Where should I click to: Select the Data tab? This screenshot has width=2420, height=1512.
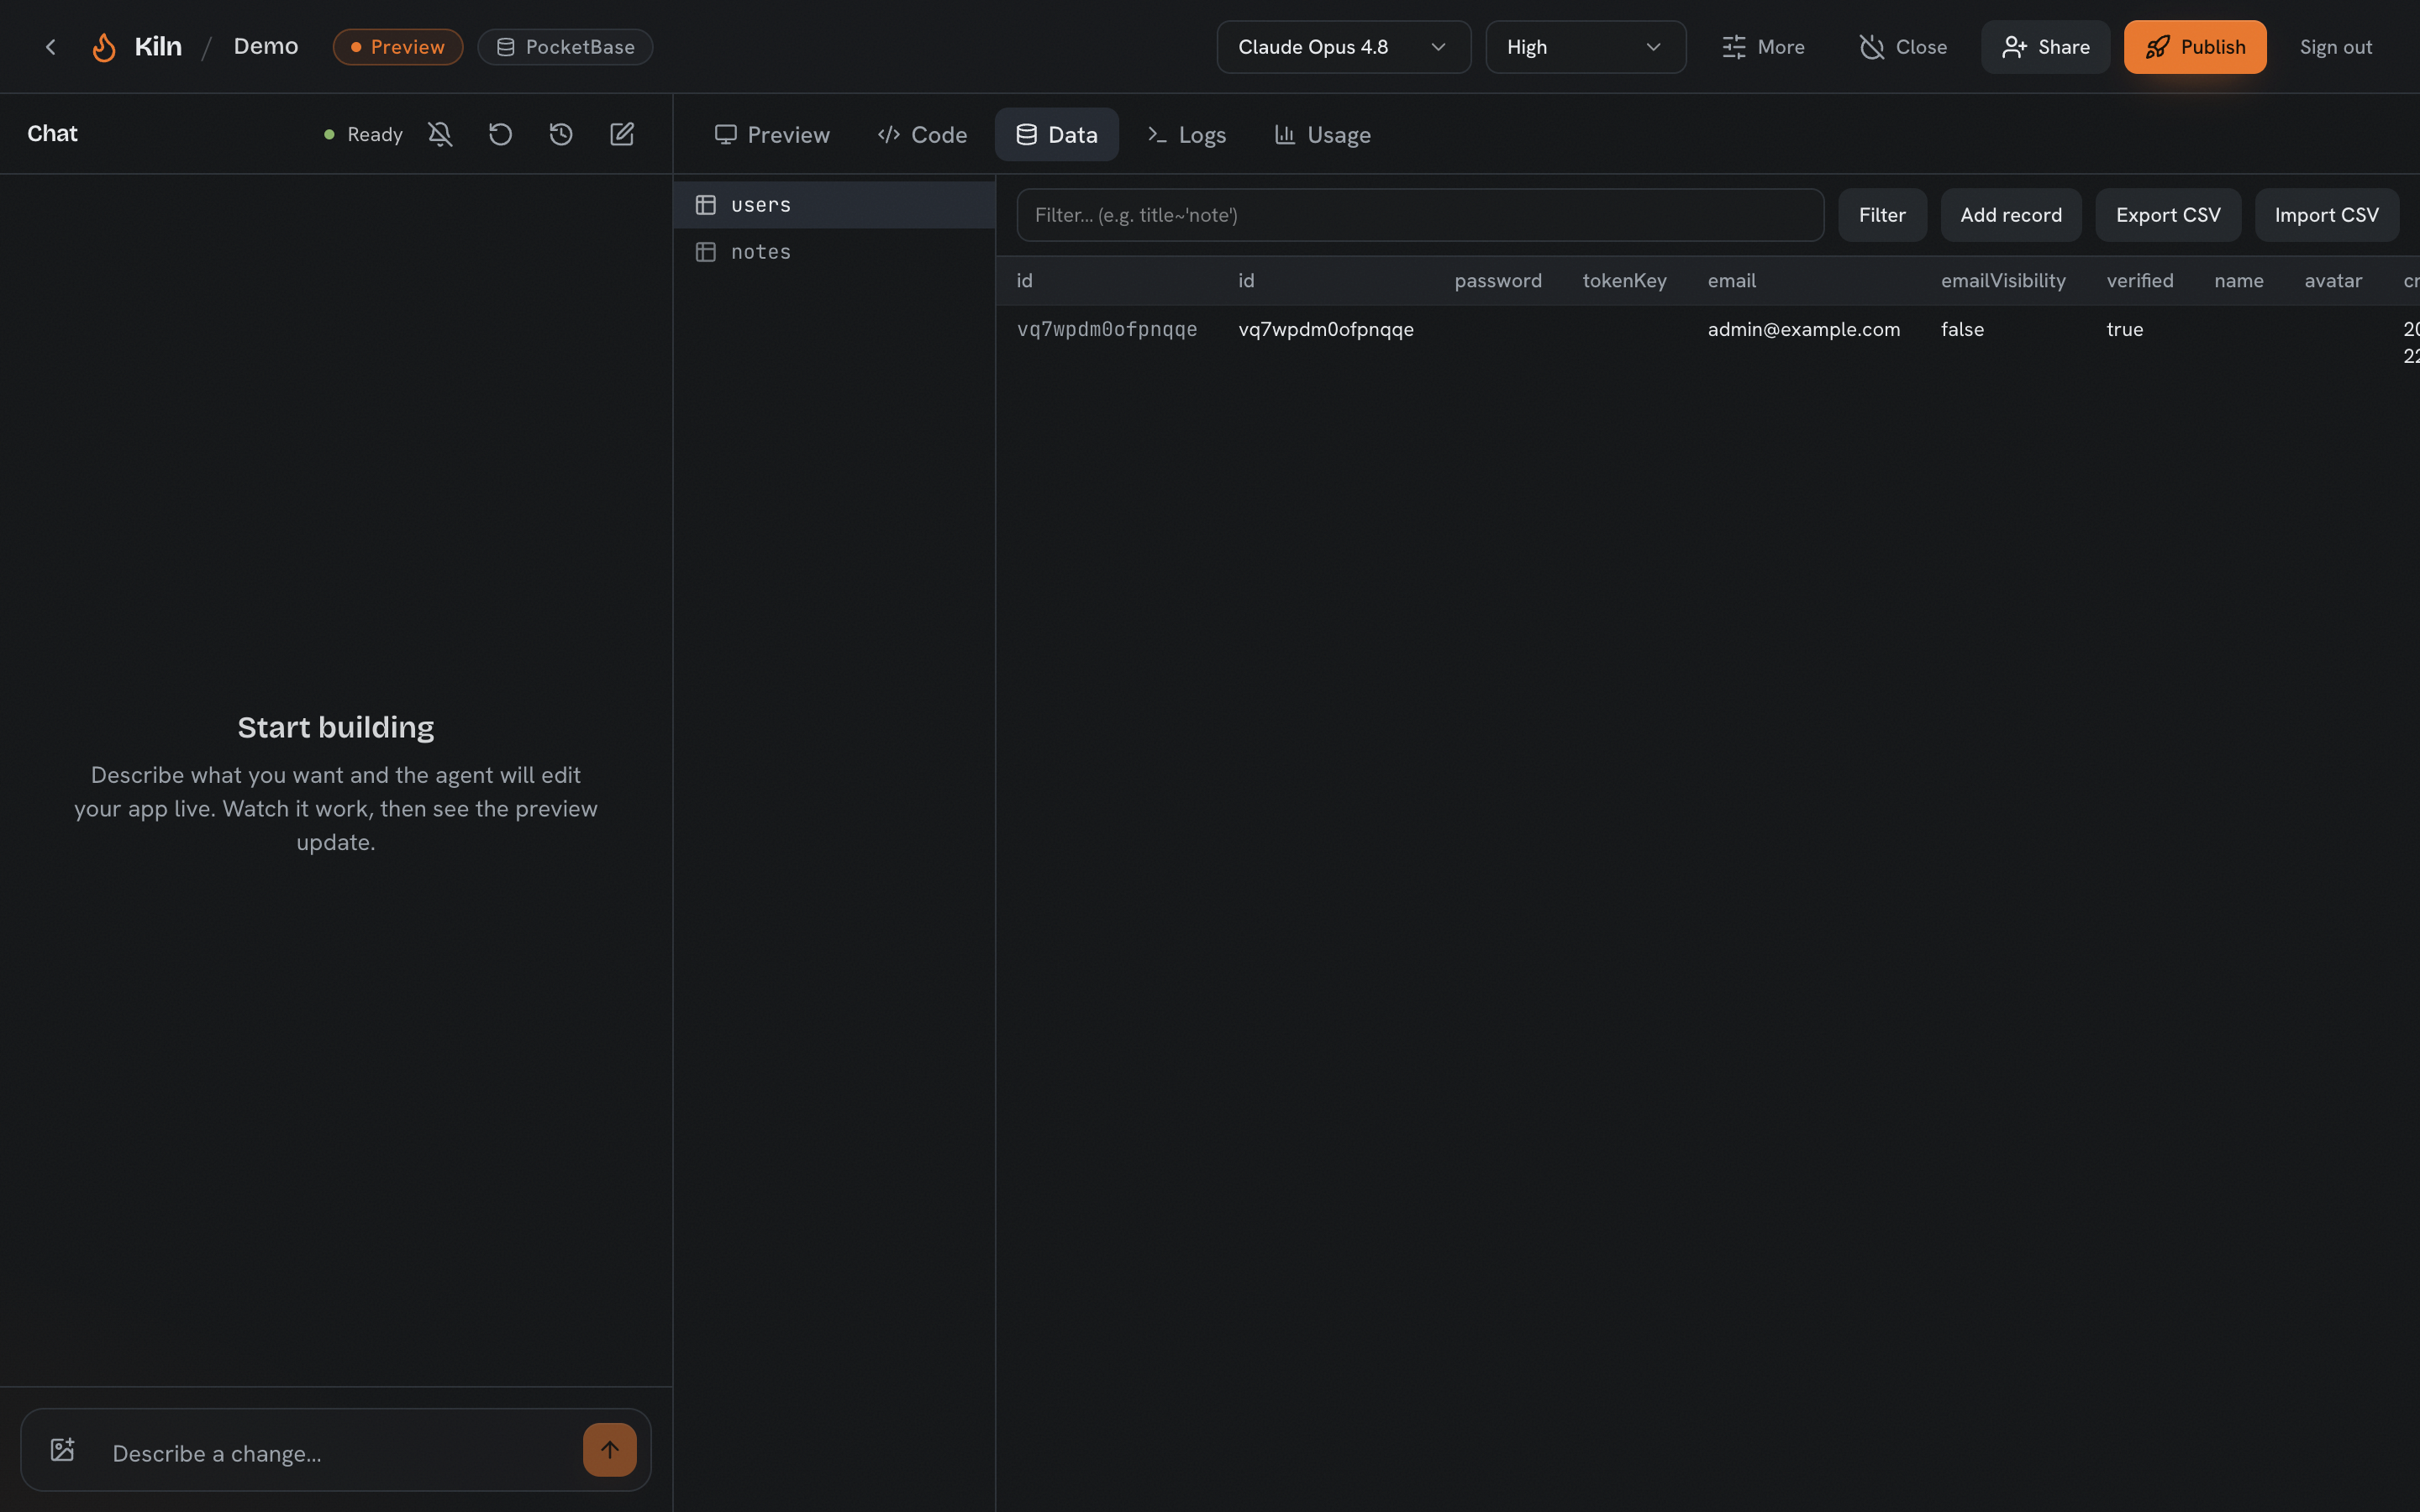click(1056, 134)
